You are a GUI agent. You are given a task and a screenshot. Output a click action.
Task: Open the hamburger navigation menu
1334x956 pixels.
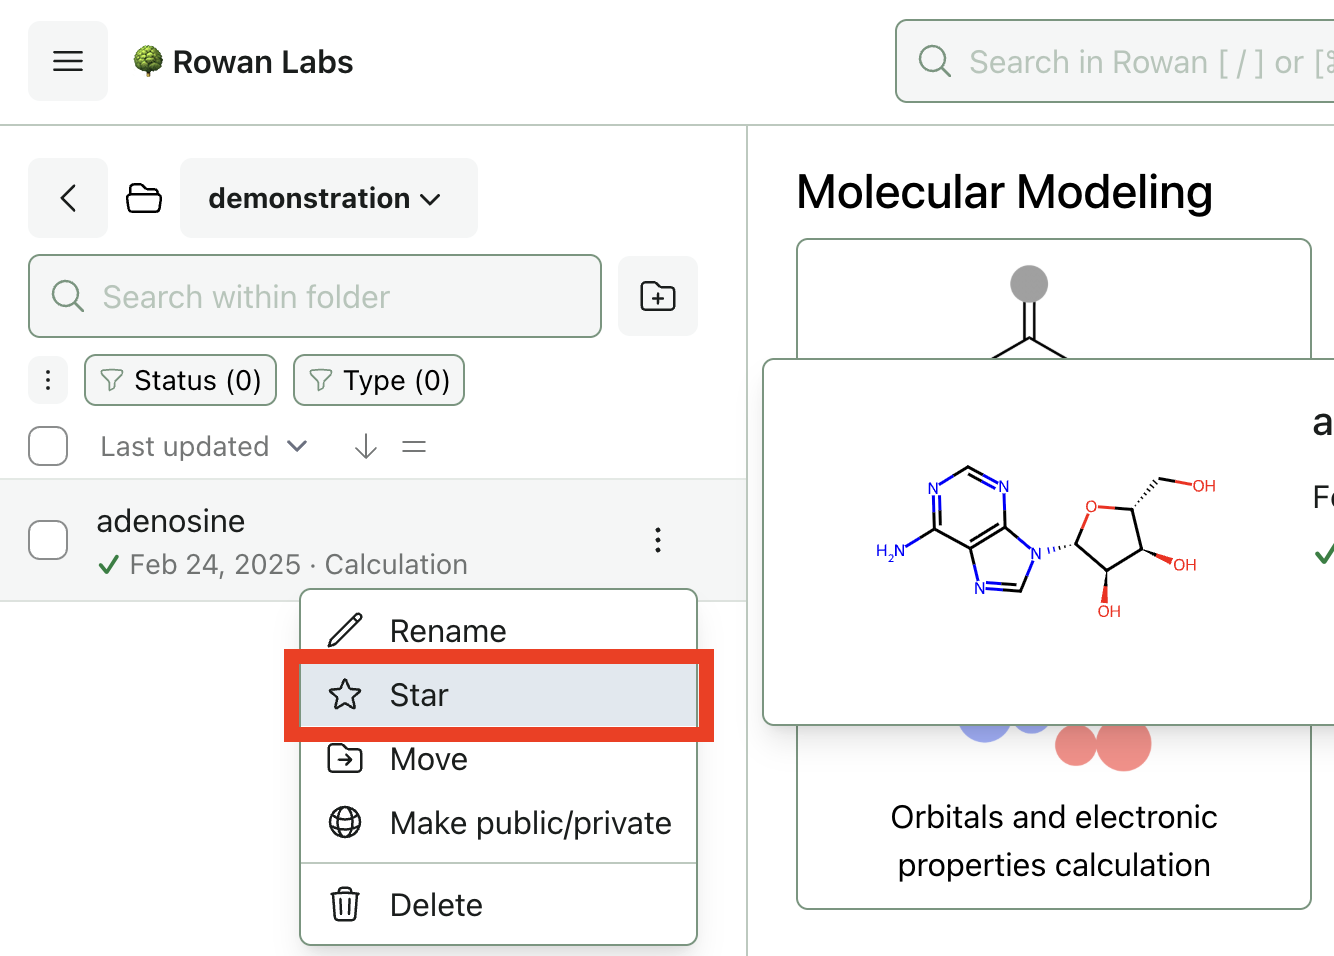[x=68, y=61]
